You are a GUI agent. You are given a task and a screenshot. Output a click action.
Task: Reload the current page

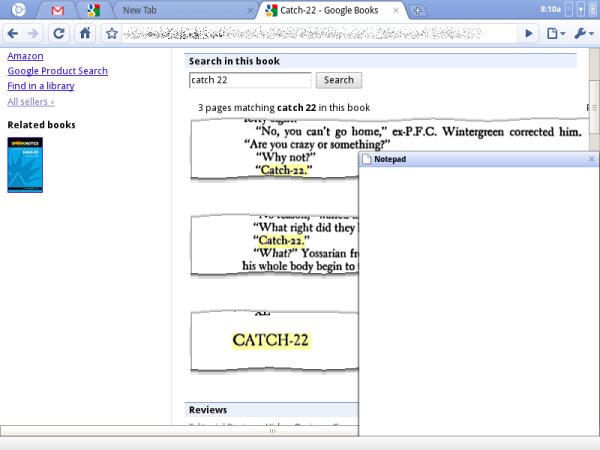pos(59,34)
